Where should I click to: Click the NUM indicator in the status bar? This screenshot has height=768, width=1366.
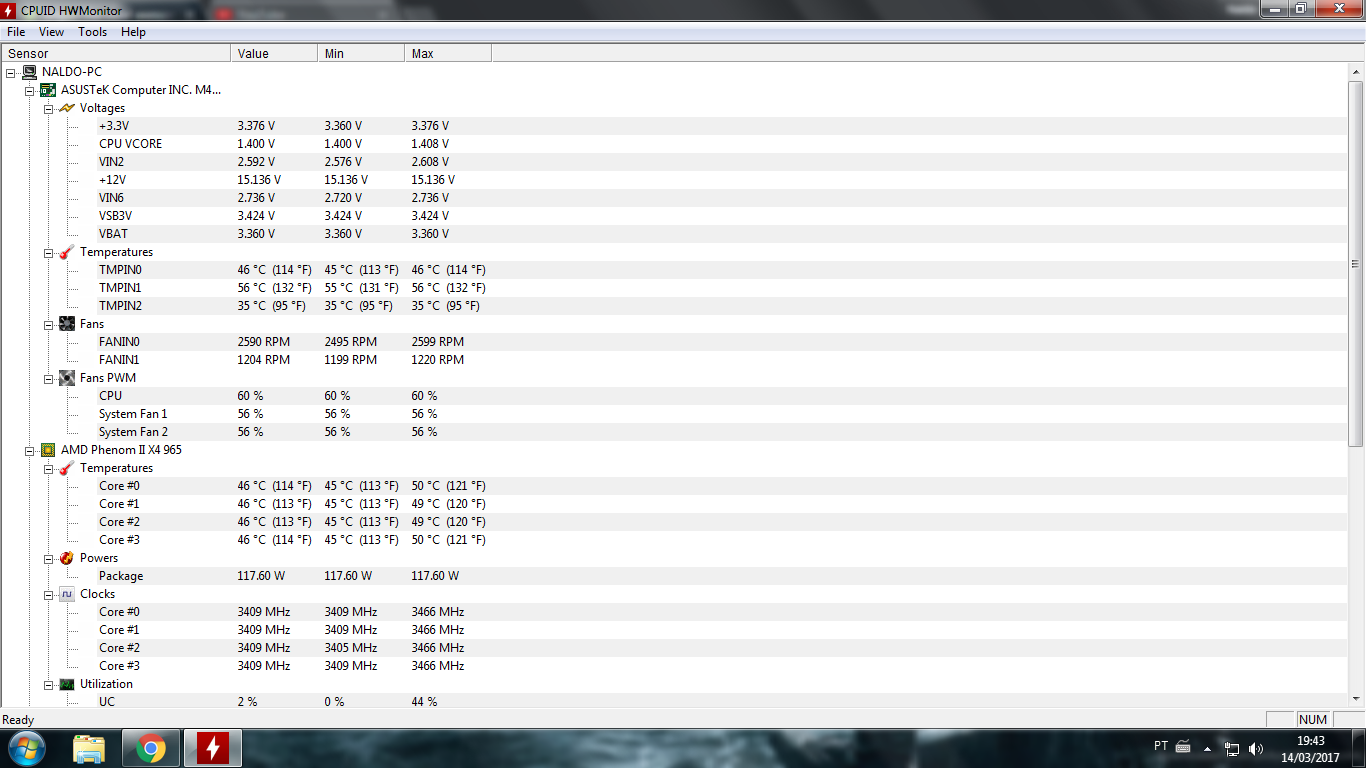pos(1313,720)
